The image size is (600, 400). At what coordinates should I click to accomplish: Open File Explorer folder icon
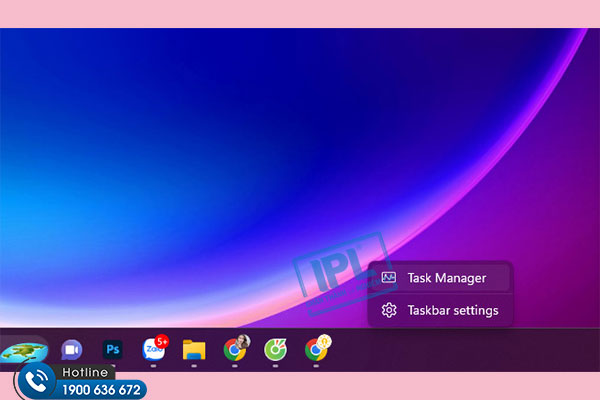[194, 350]
